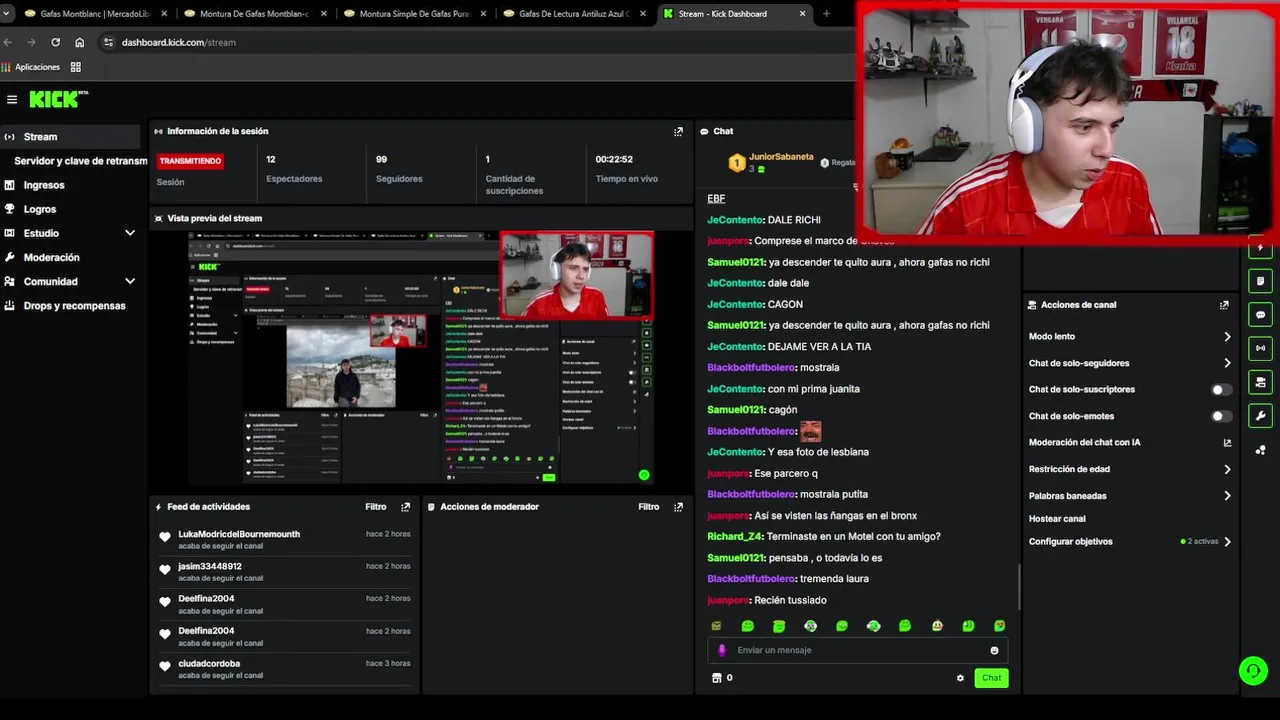The image size is (1280, 720).
Task: Click the purple microphone icon in message box
Action: point(722,650)
